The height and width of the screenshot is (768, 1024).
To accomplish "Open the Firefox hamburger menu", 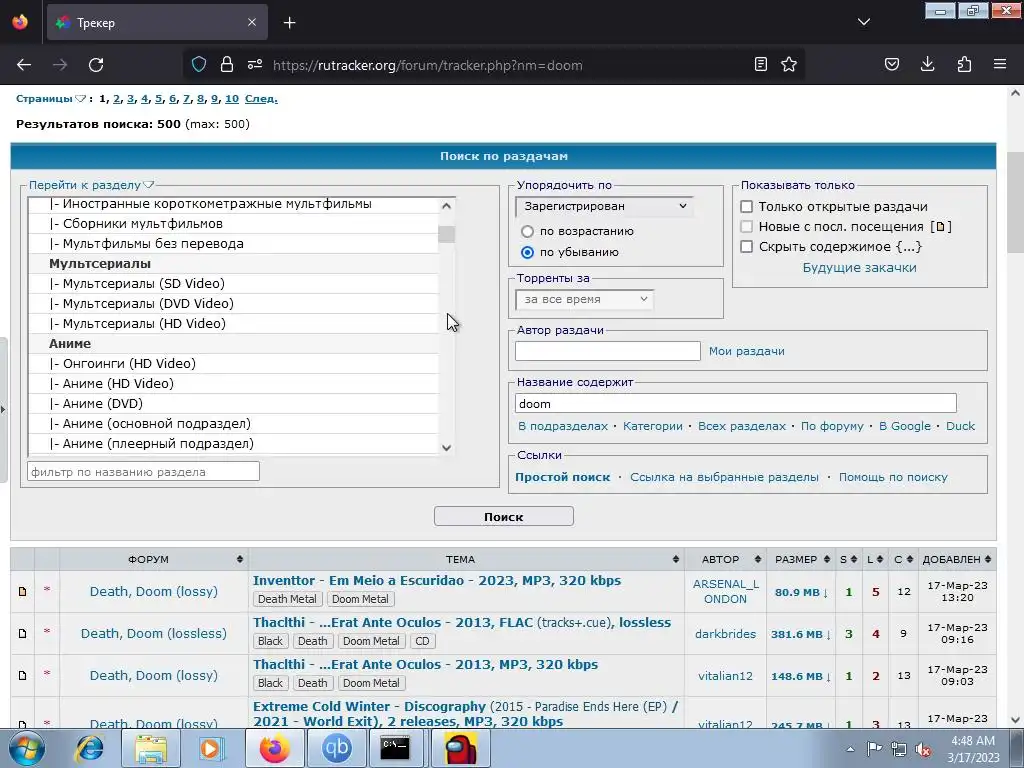I will coord(1000,65).
